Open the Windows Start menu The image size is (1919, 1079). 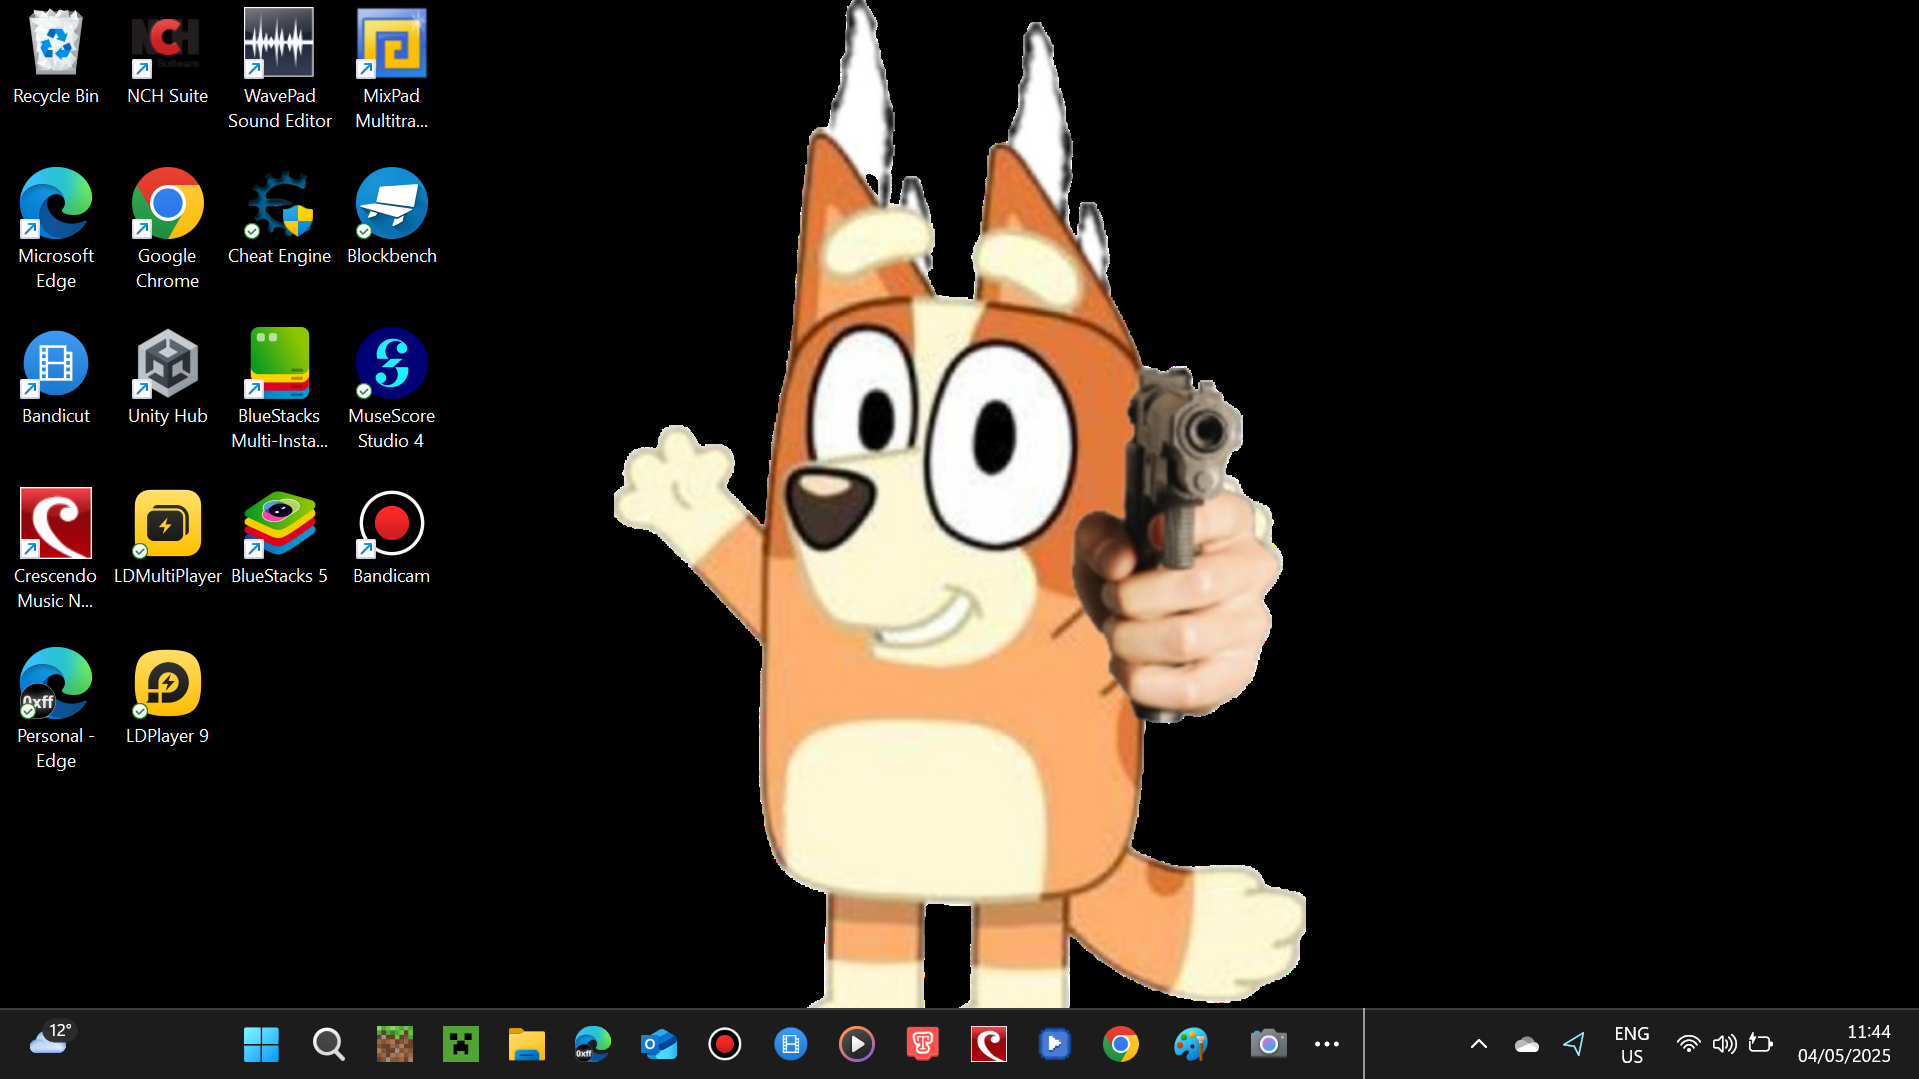261,1044
